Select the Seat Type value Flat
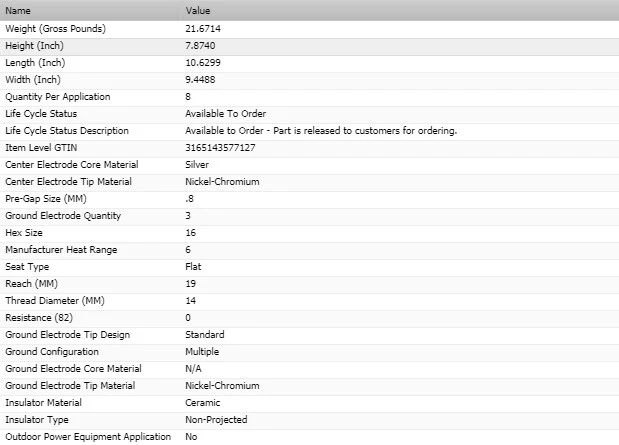Image resolution: width=619 pixels, height=445 pixels. click(194, 267)
